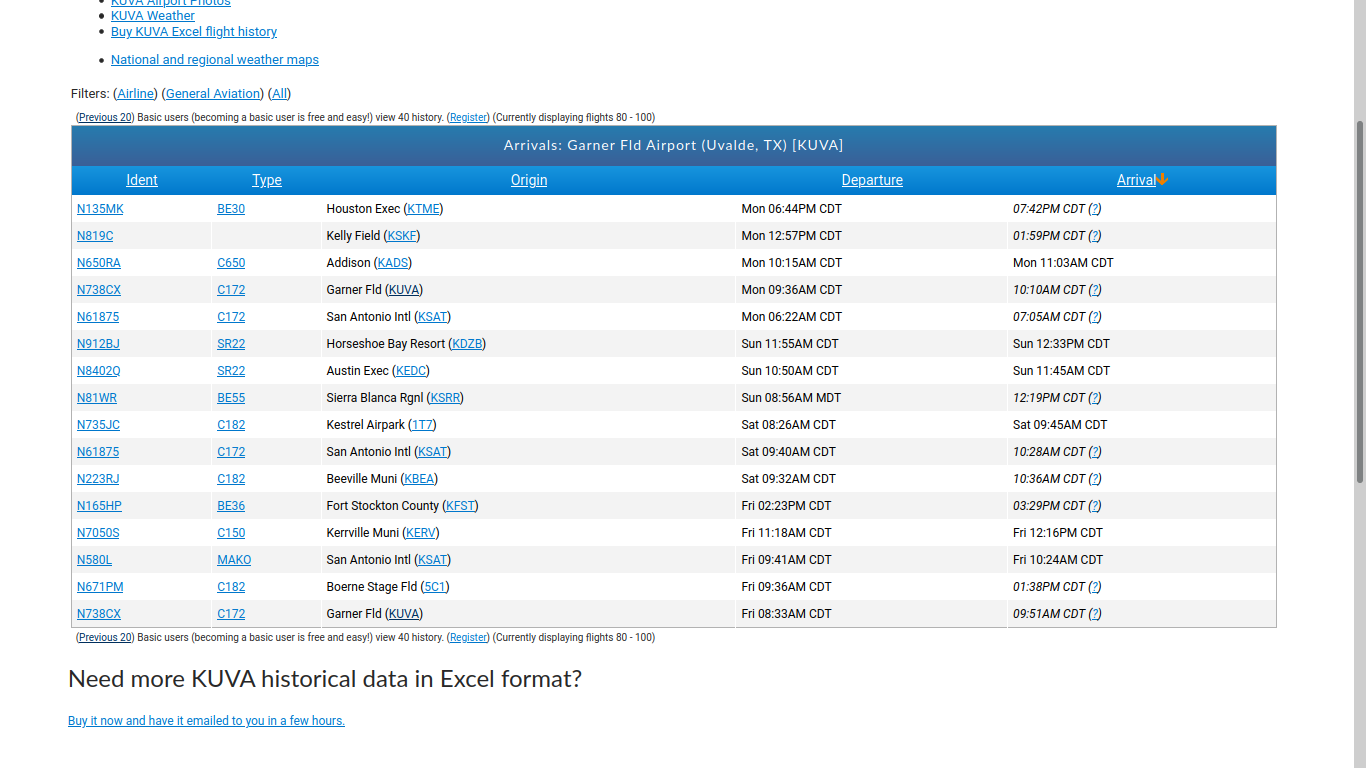Open airport KSRR link
The image size is (1366, 768).
coord(445,398)
